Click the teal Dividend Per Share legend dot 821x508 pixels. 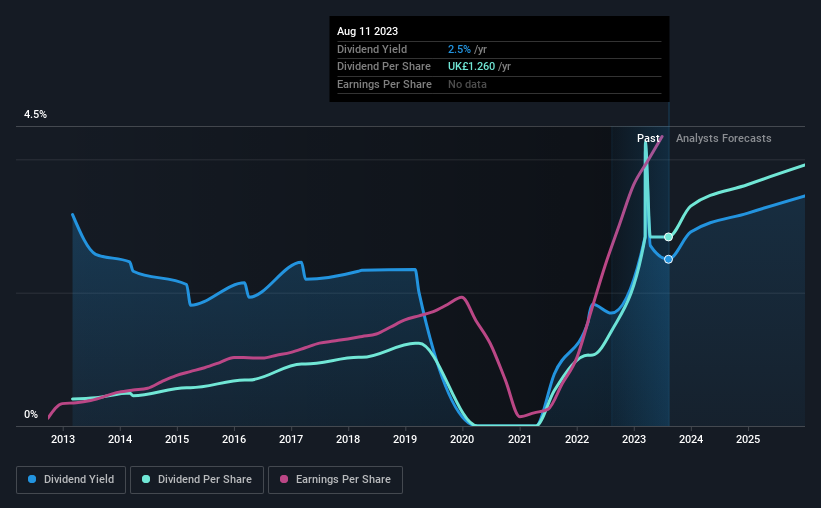click(146, 479)
